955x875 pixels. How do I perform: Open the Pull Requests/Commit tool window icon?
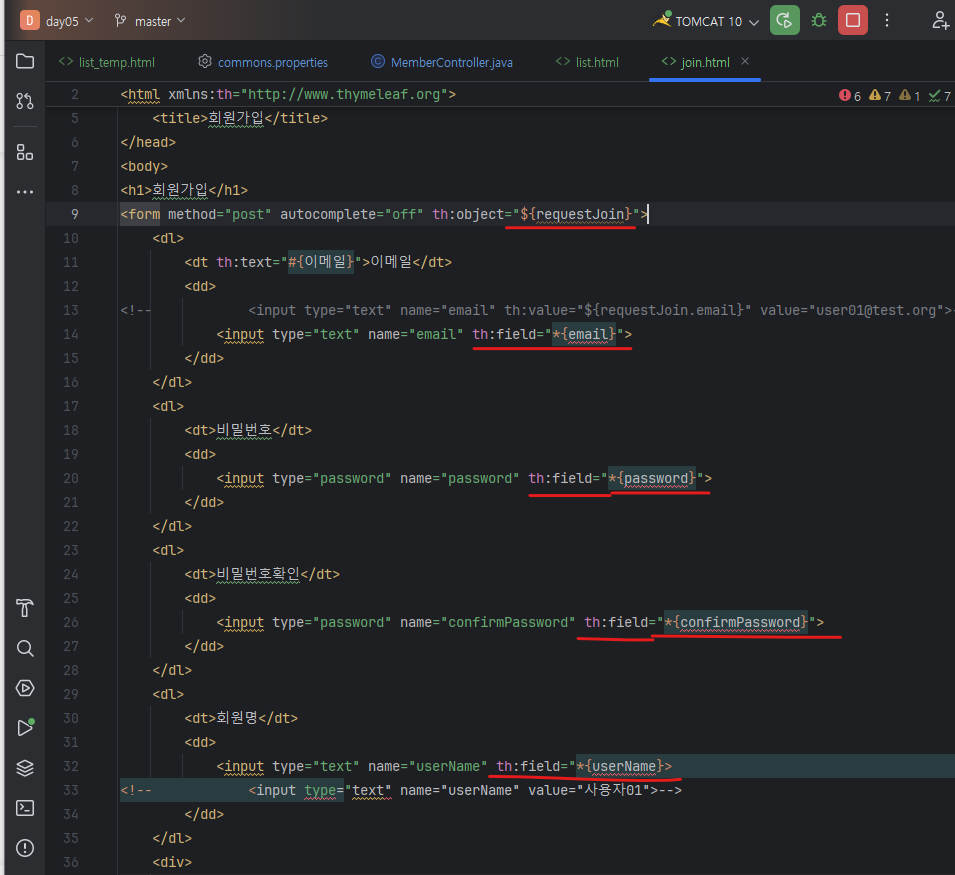[x=25, y=101]
